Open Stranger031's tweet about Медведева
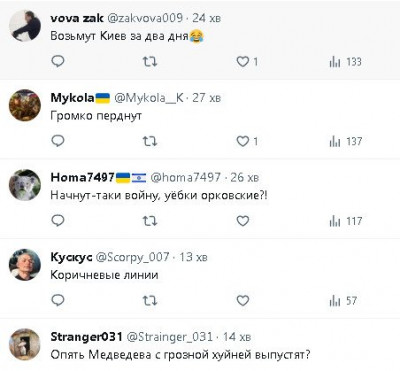This screenshot has width=400, height=371. pyautogui.click(x=180, y=355)
